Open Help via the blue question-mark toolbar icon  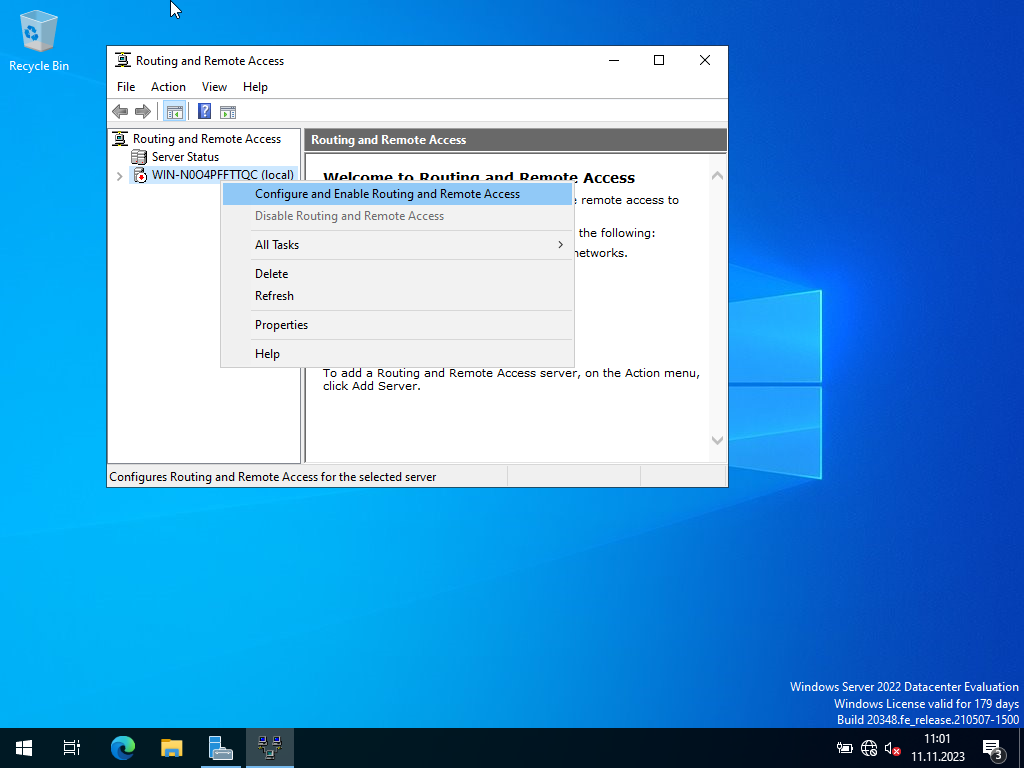[204, 112]
